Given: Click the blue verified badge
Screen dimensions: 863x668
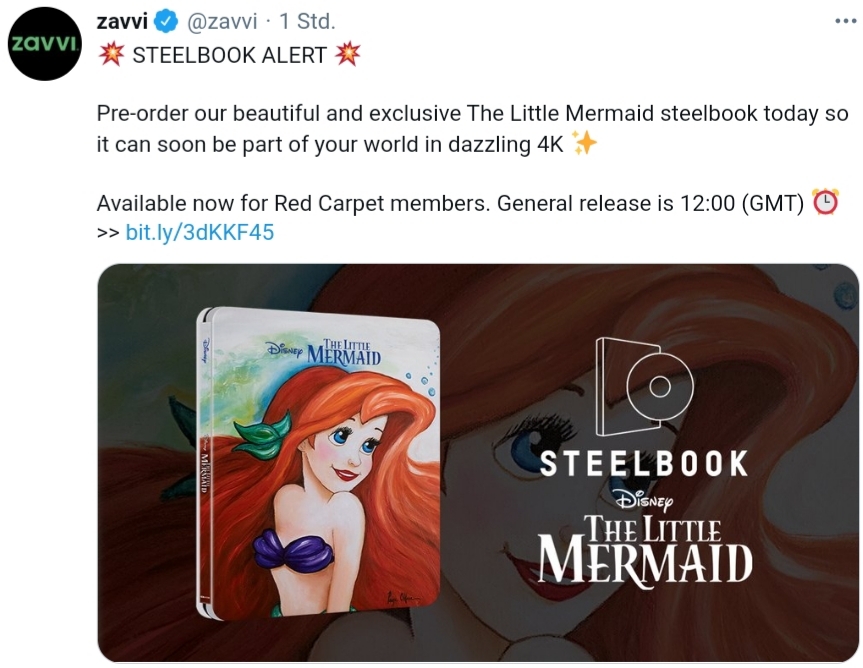Looking at the screenshot, I should tap(166, 21).
